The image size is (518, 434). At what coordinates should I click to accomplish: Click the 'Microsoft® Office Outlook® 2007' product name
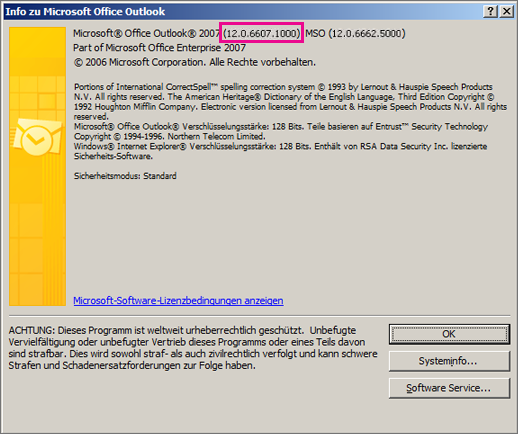(x=146, y=33)
